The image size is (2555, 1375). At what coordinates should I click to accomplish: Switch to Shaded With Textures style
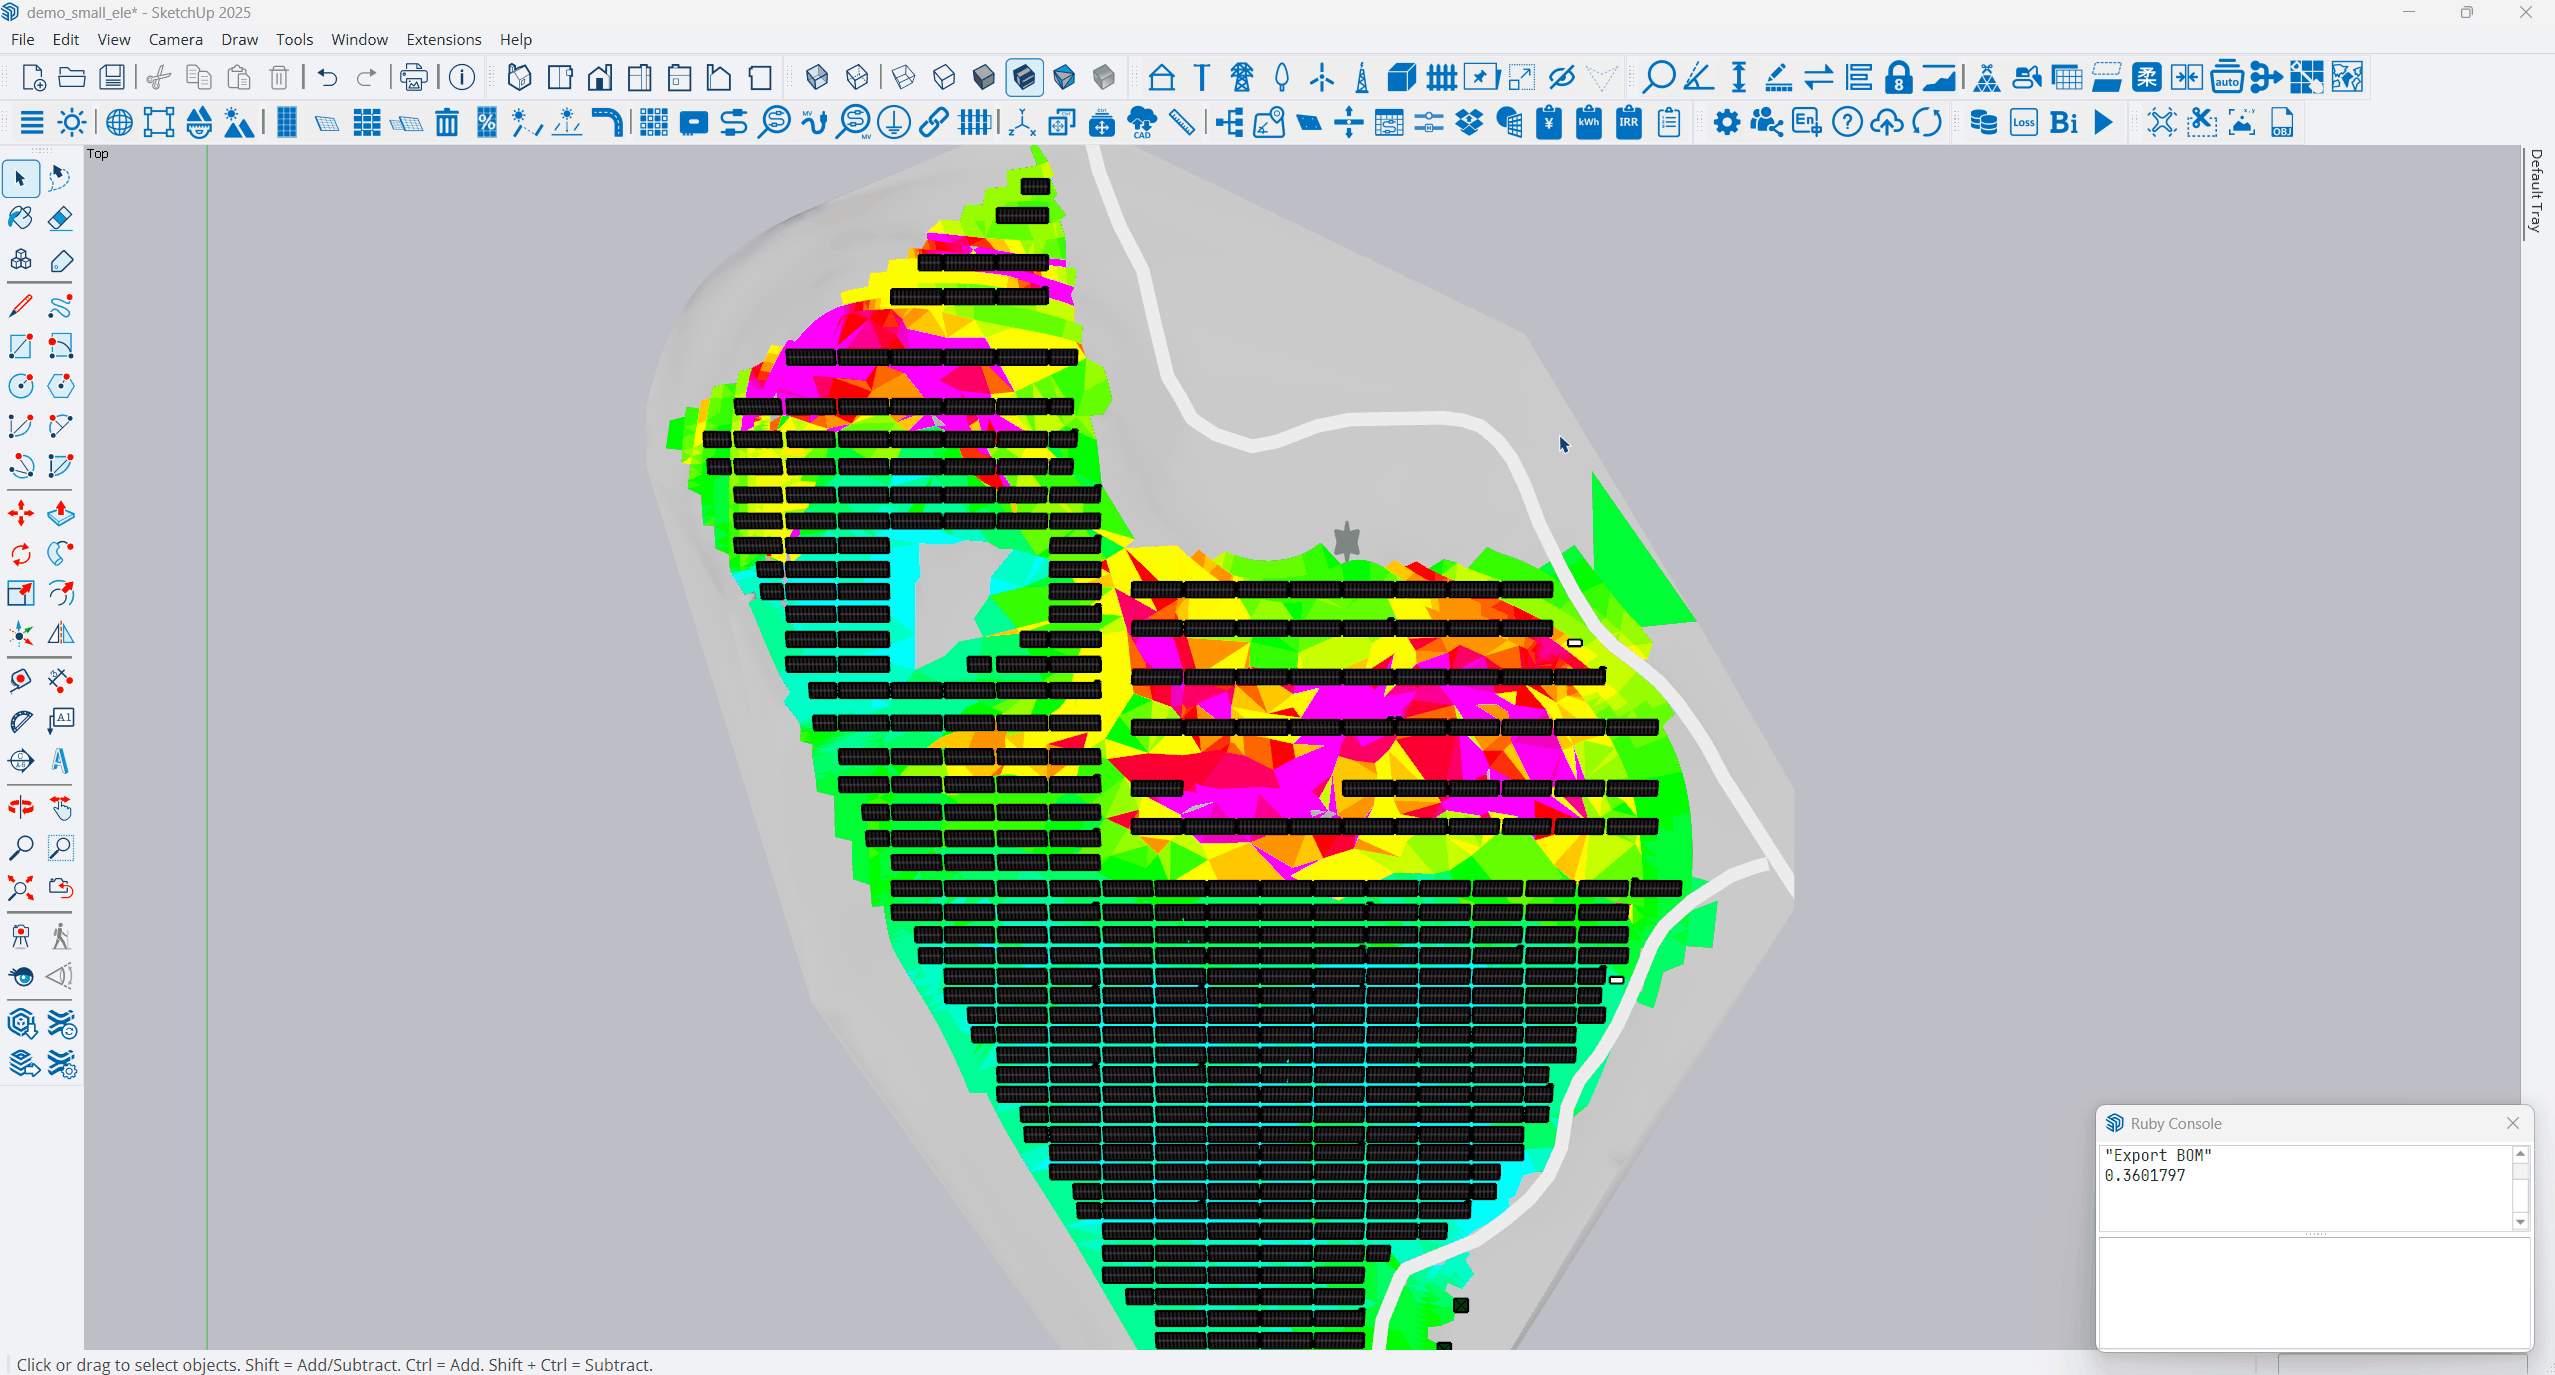(1023, 77)
